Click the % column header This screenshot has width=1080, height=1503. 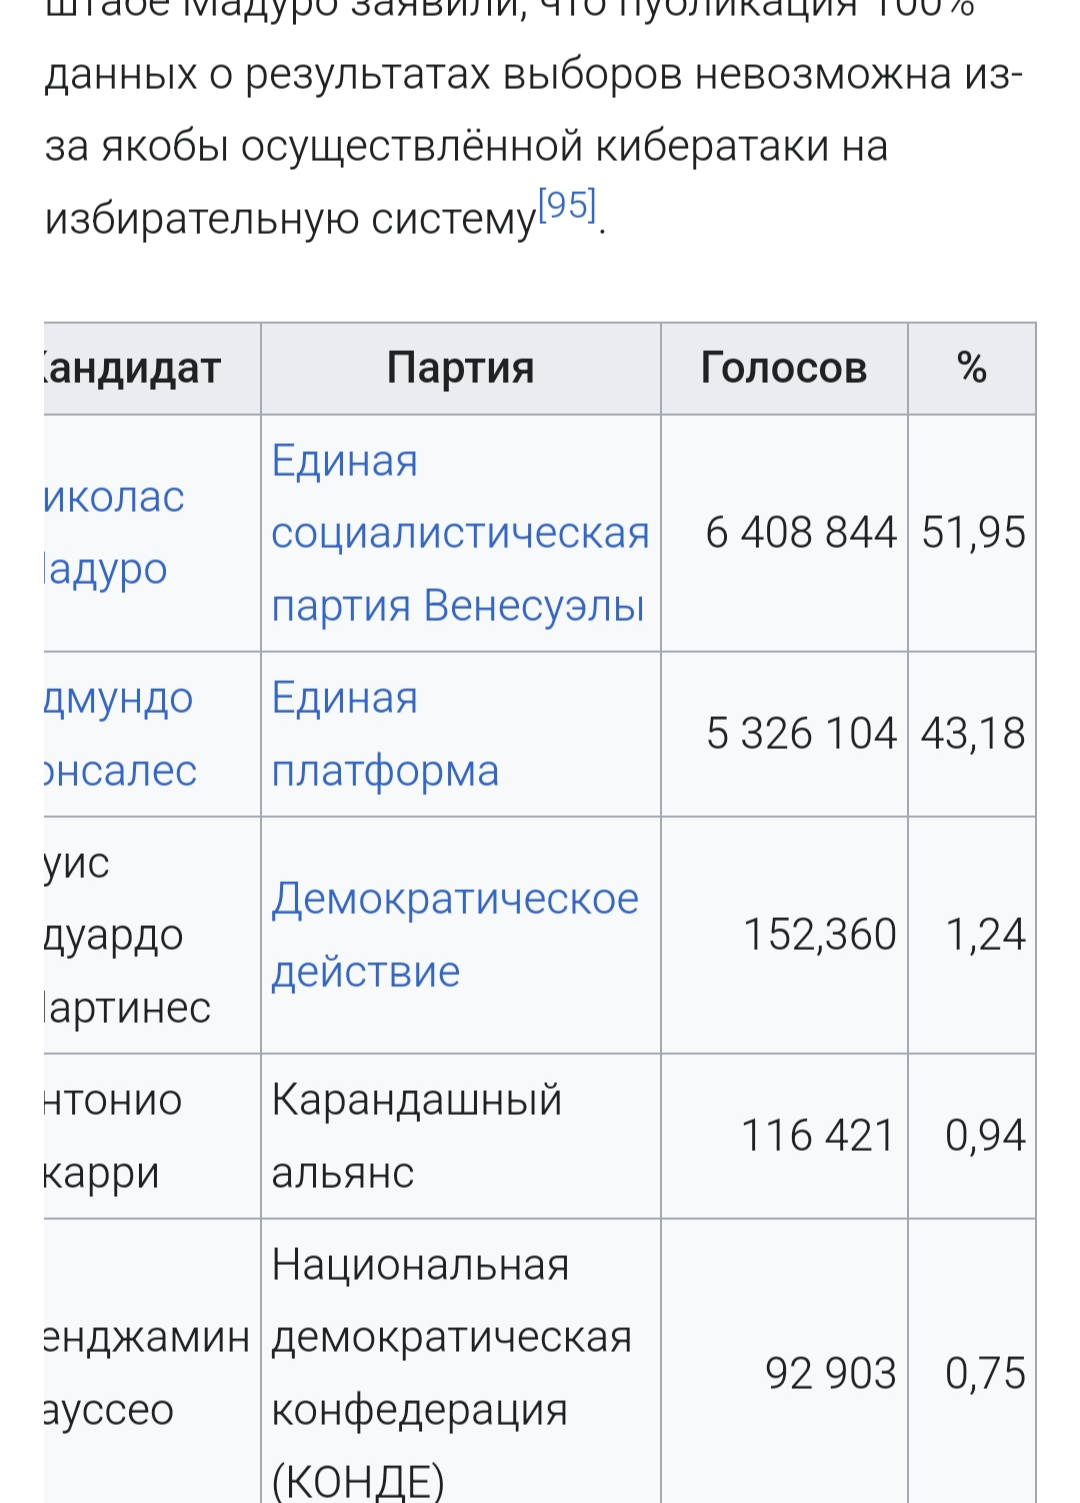[x=971, y=368]
